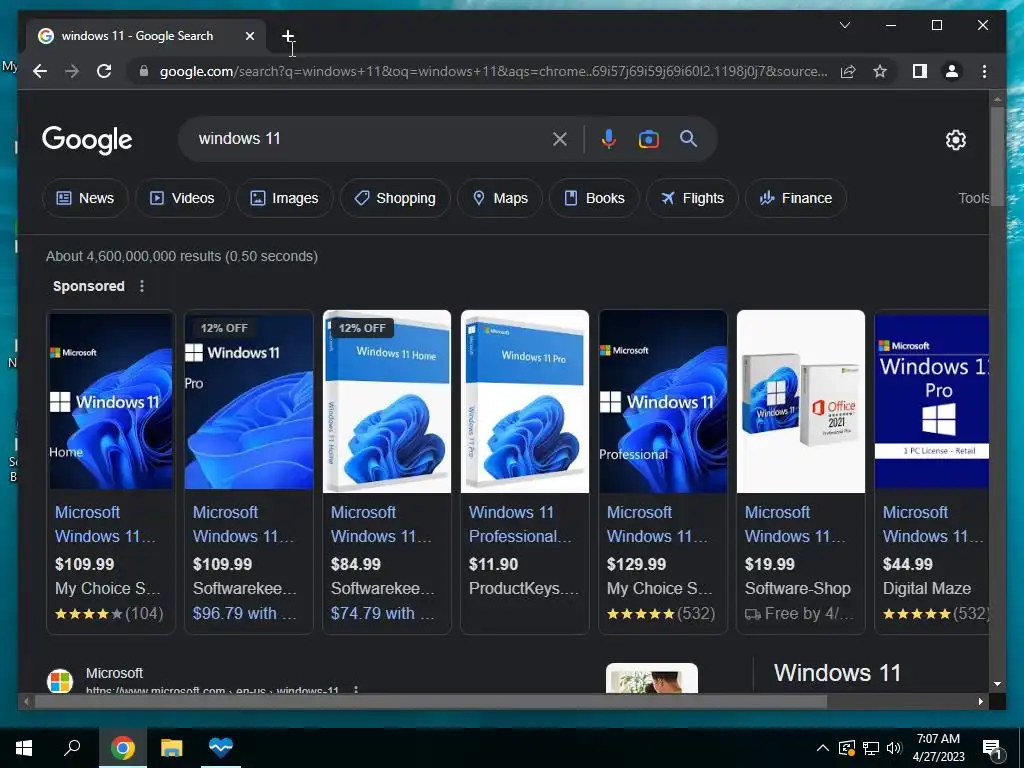The height and width of the screenshot is (768, 1024).
Task: Reload the Google search page
Action: click(104, 71)
